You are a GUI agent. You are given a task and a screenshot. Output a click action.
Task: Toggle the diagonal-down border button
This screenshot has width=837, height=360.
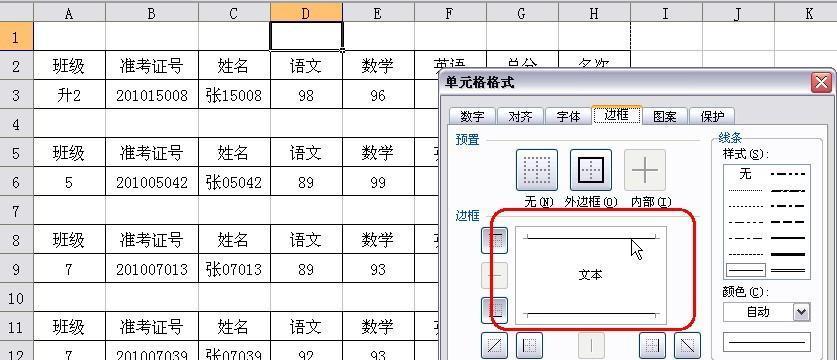click(688, 346)
